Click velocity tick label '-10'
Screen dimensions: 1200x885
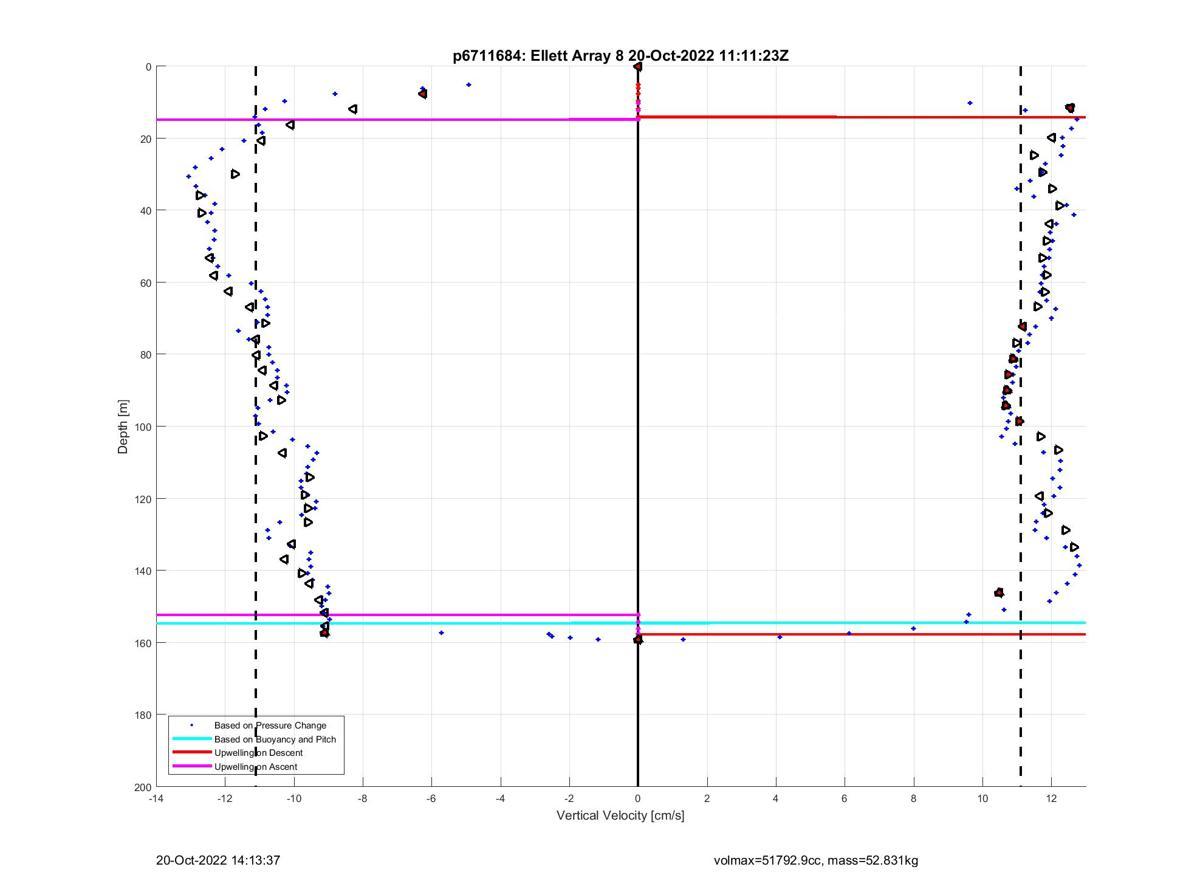pyautogui.click(x=294, y=798)
